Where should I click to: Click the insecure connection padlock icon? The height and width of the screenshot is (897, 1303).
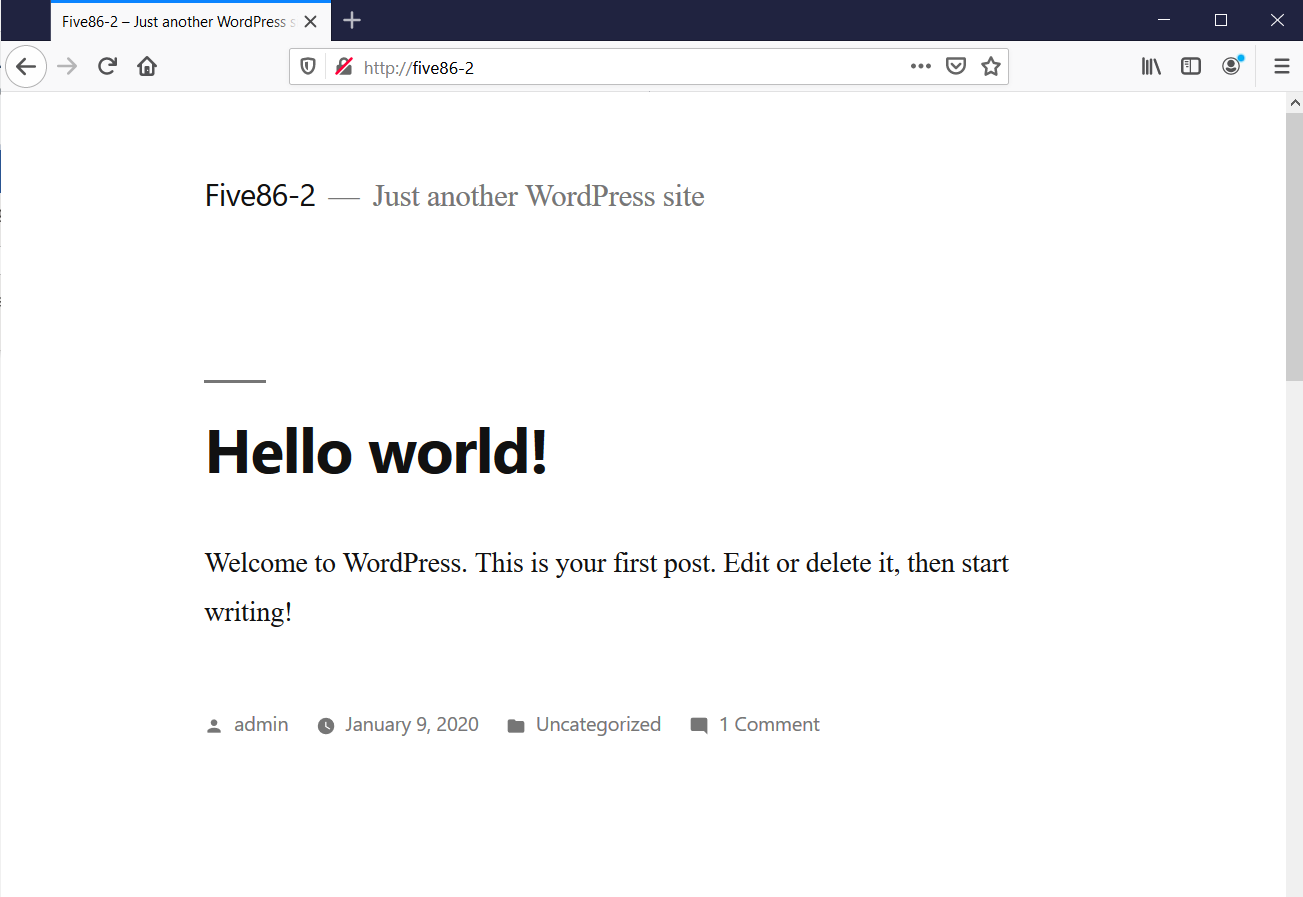(343, 67)
